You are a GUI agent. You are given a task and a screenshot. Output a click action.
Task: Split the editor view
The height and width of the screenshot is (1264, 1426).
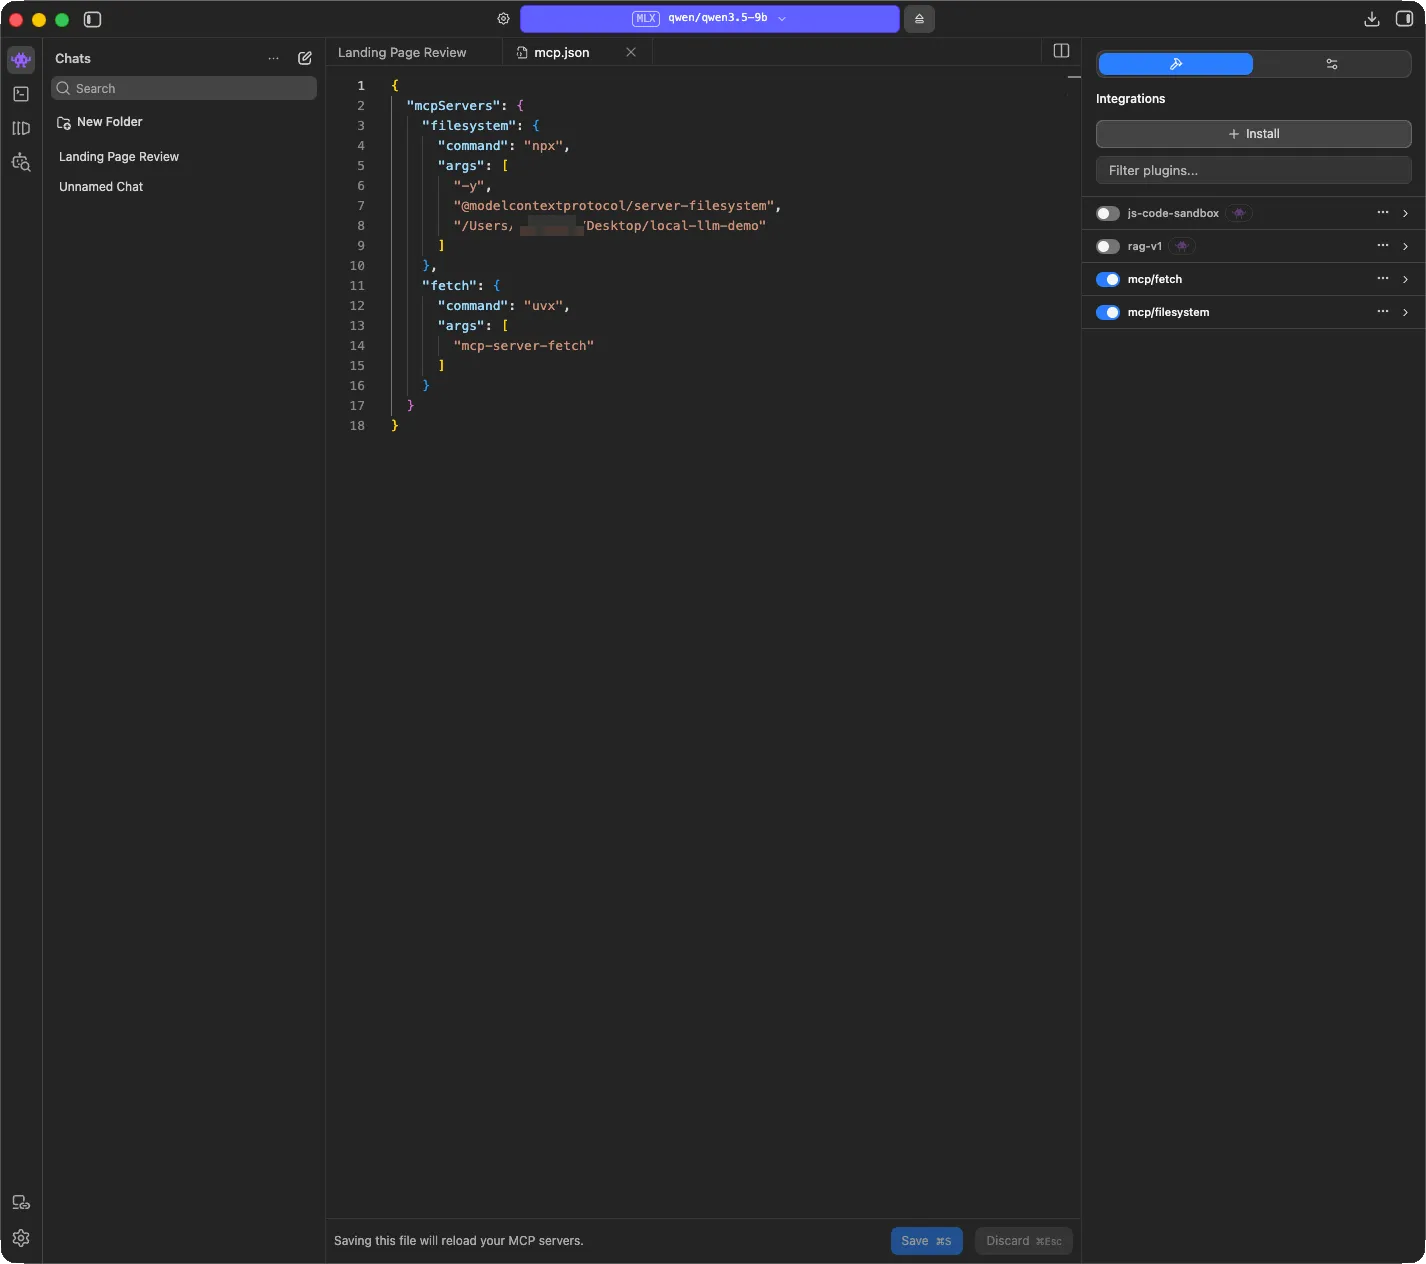(1062, 51)
